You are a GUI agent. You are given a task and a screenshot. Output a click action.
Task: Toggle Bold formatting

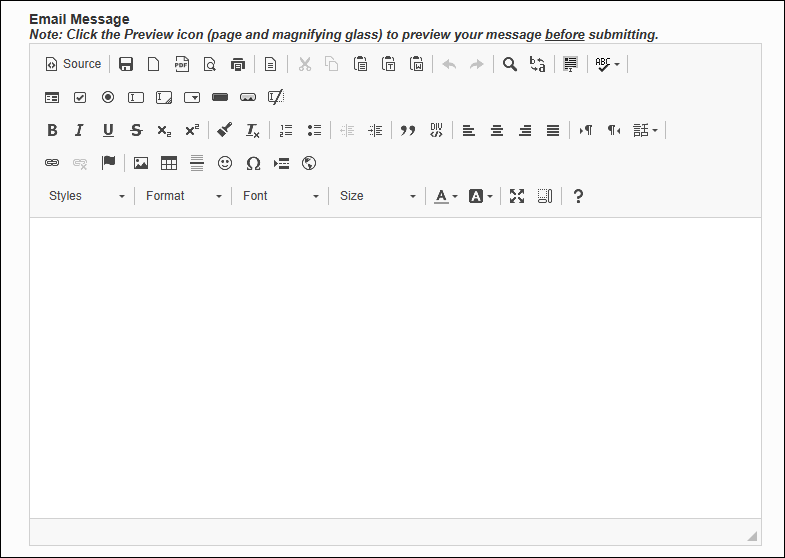pos(52,131)
